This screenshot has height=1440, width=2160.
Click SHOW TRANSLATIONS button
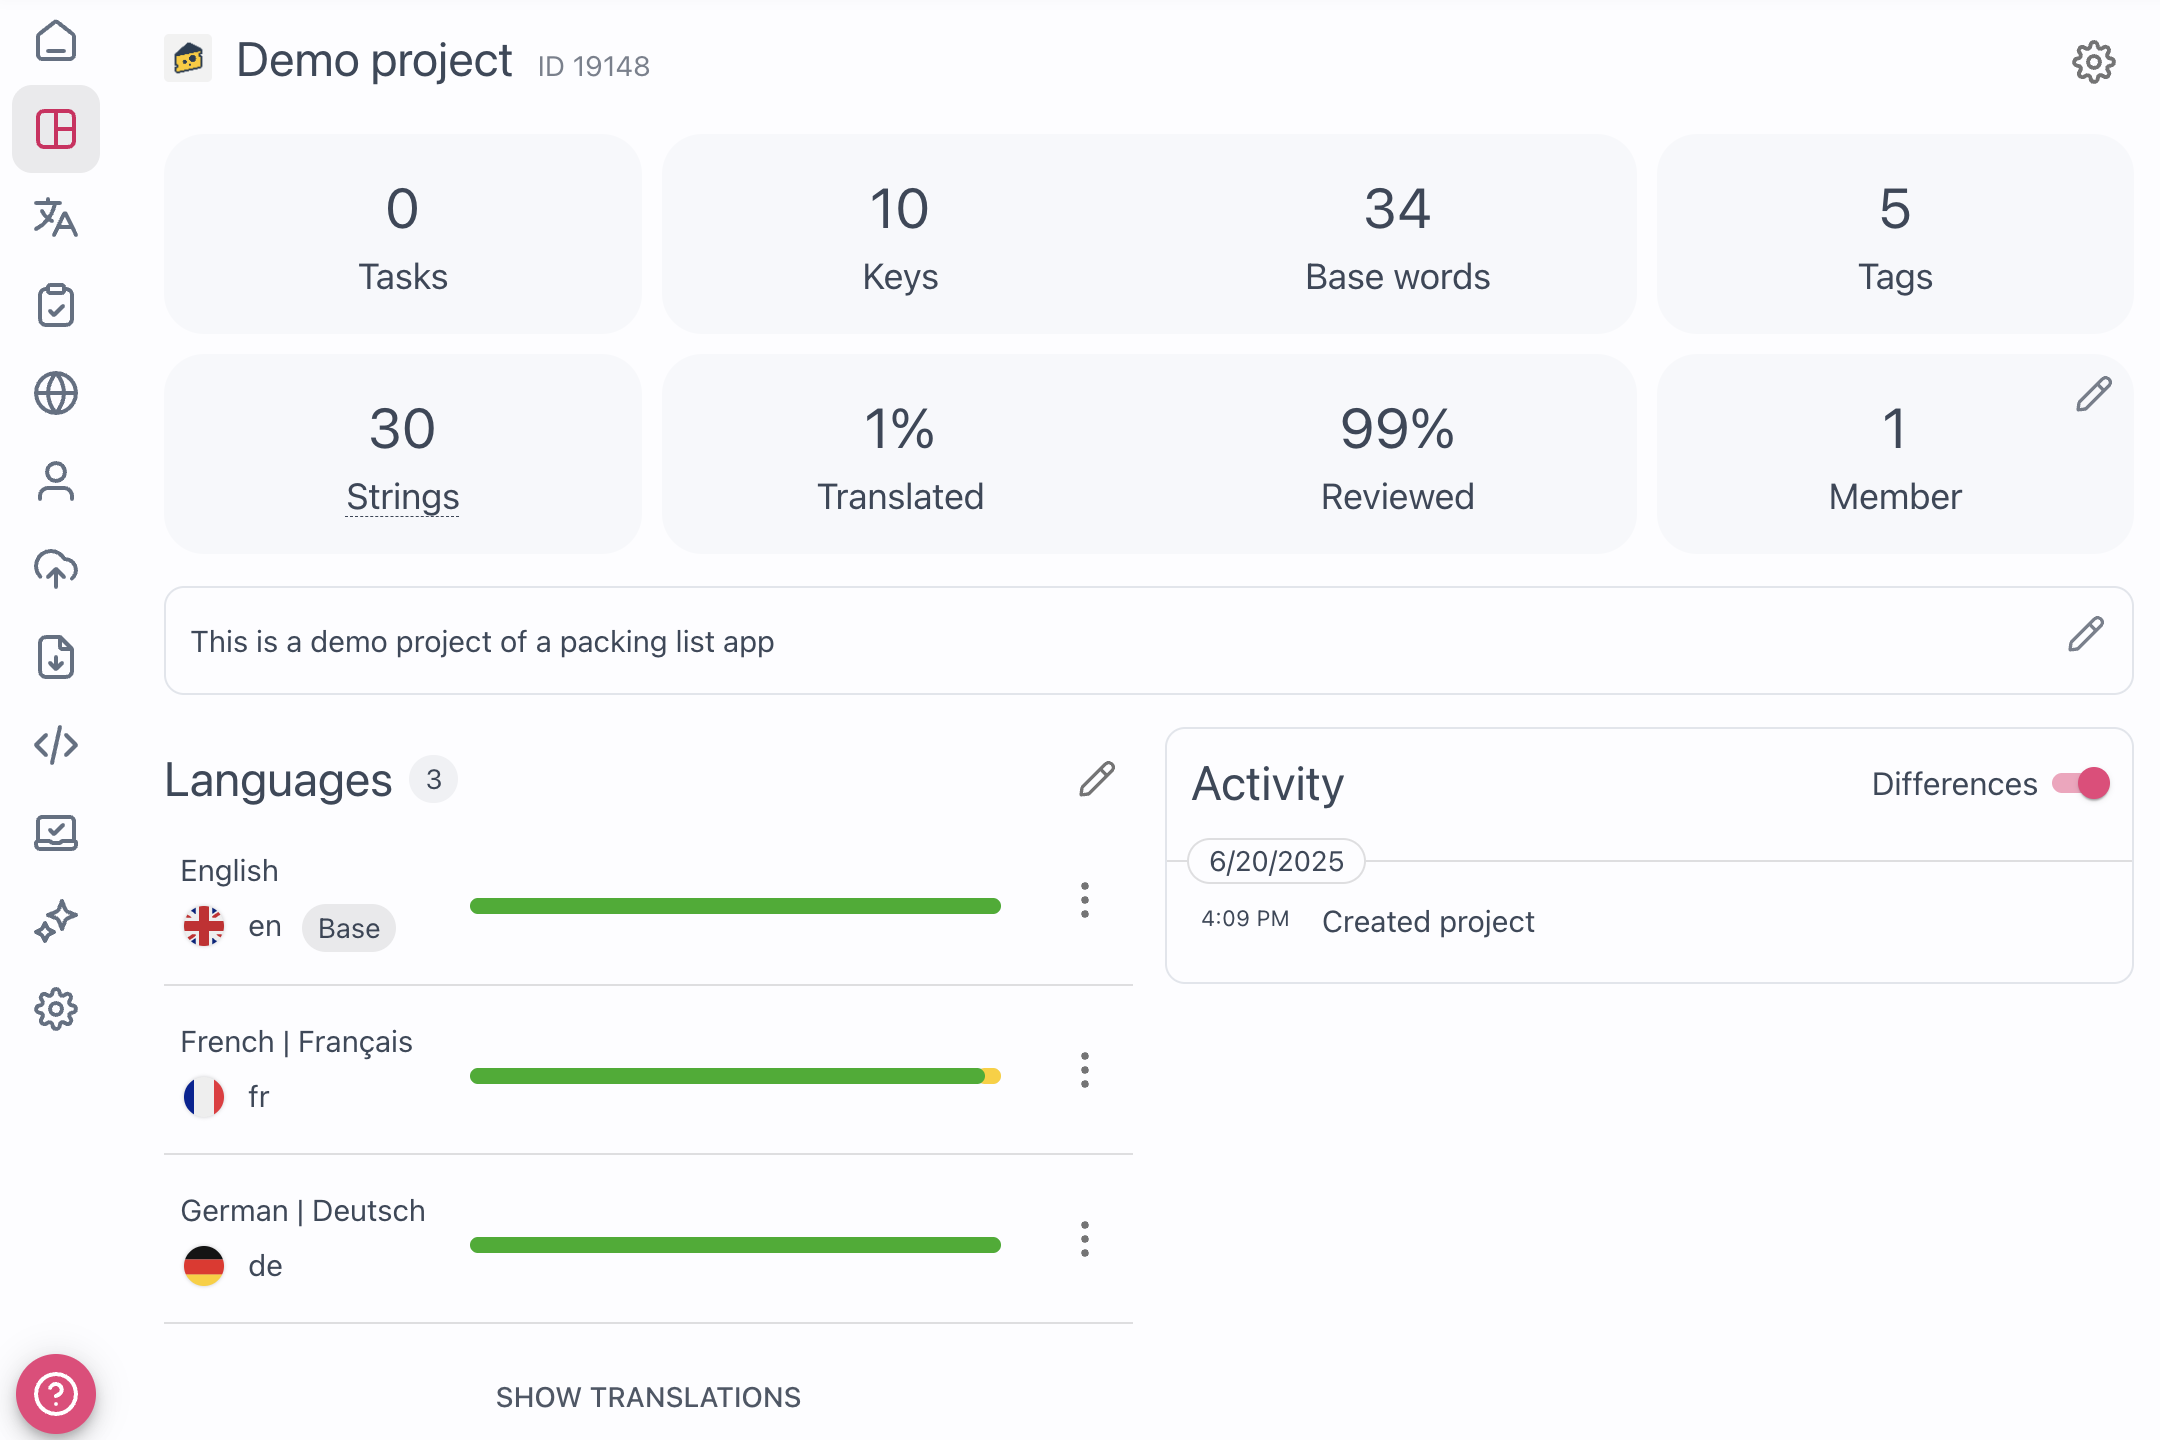coord(648,1397)
